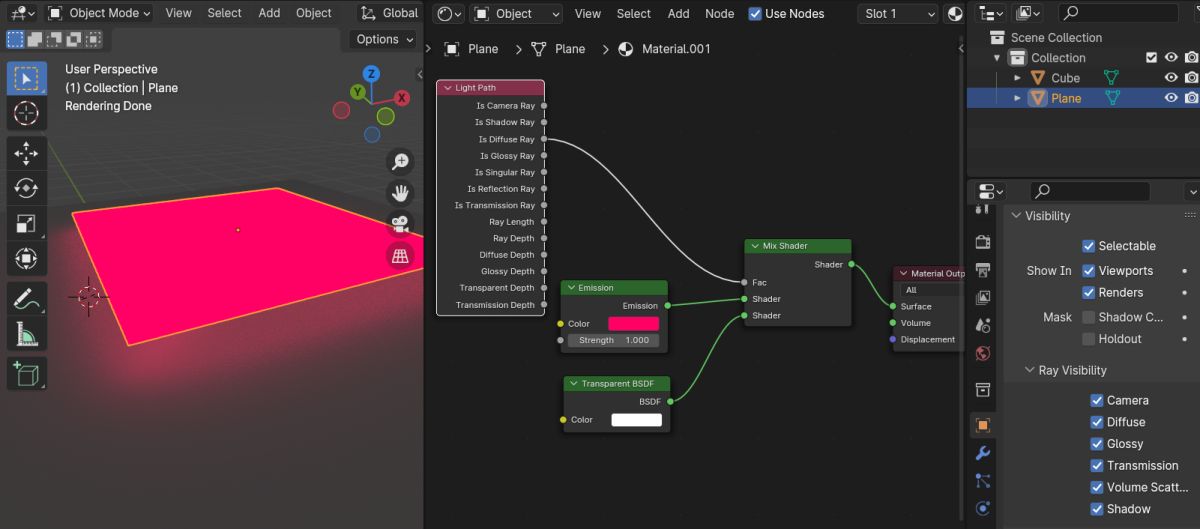Image resolution: width=1200 pixels, height=529 pixels.
Task: Open the Global transform orientation dropdown
Action: (x=390, y=13)
